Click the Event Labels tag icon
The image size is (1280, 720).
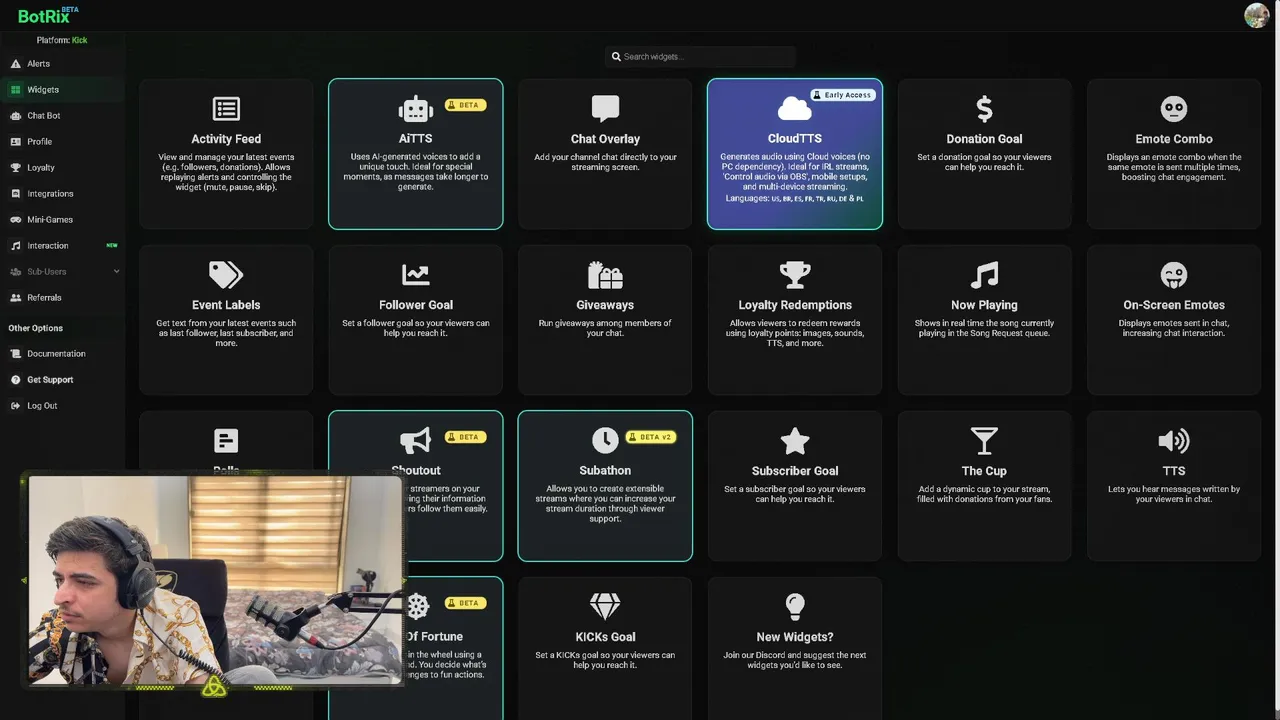[226, 274]
